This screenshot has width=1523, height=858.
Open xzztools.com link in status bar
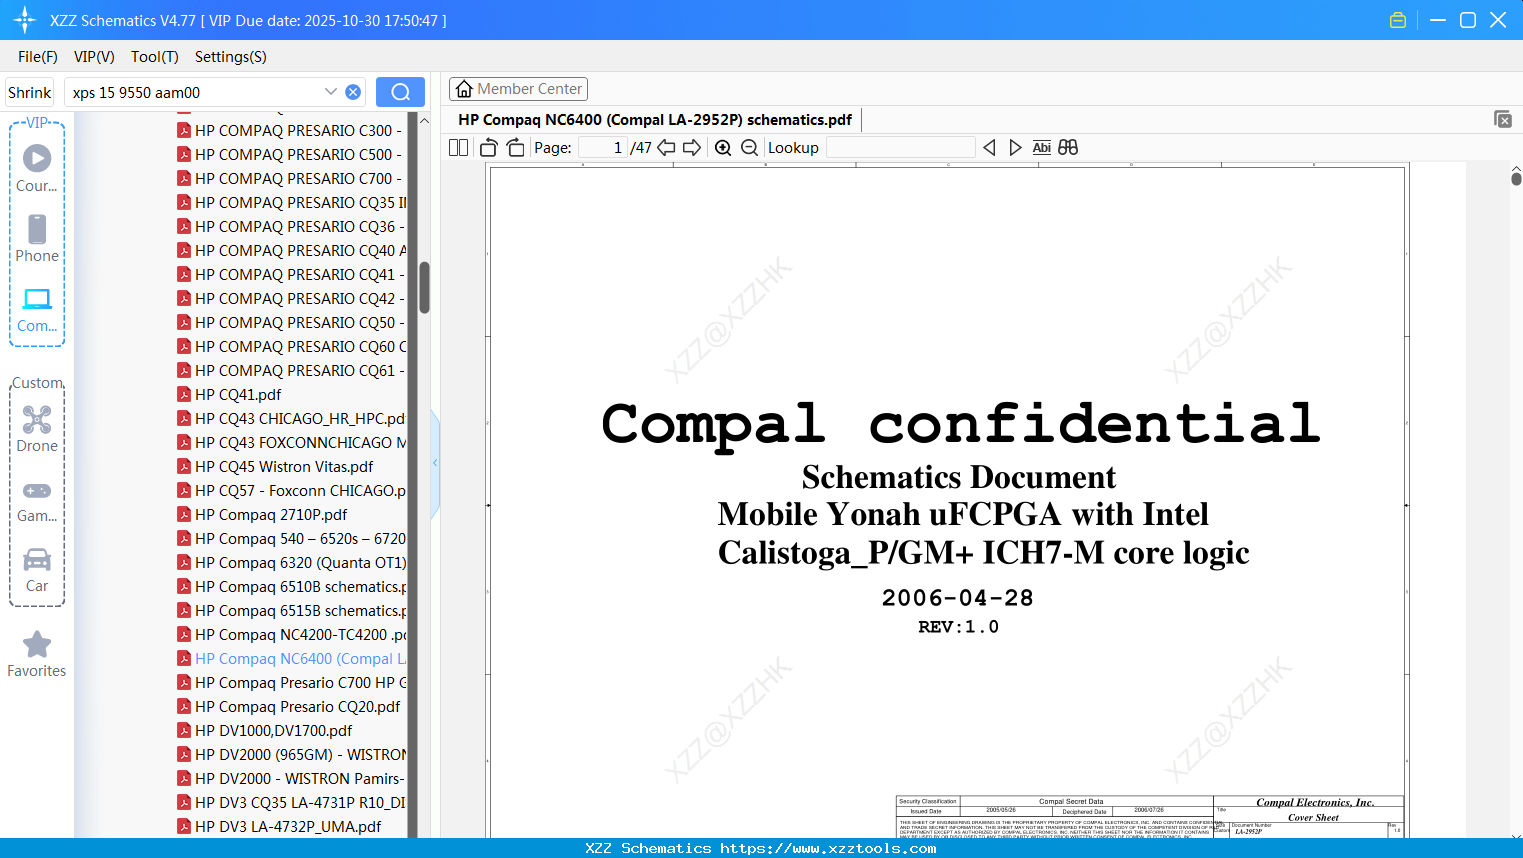(x=828, y=848)
